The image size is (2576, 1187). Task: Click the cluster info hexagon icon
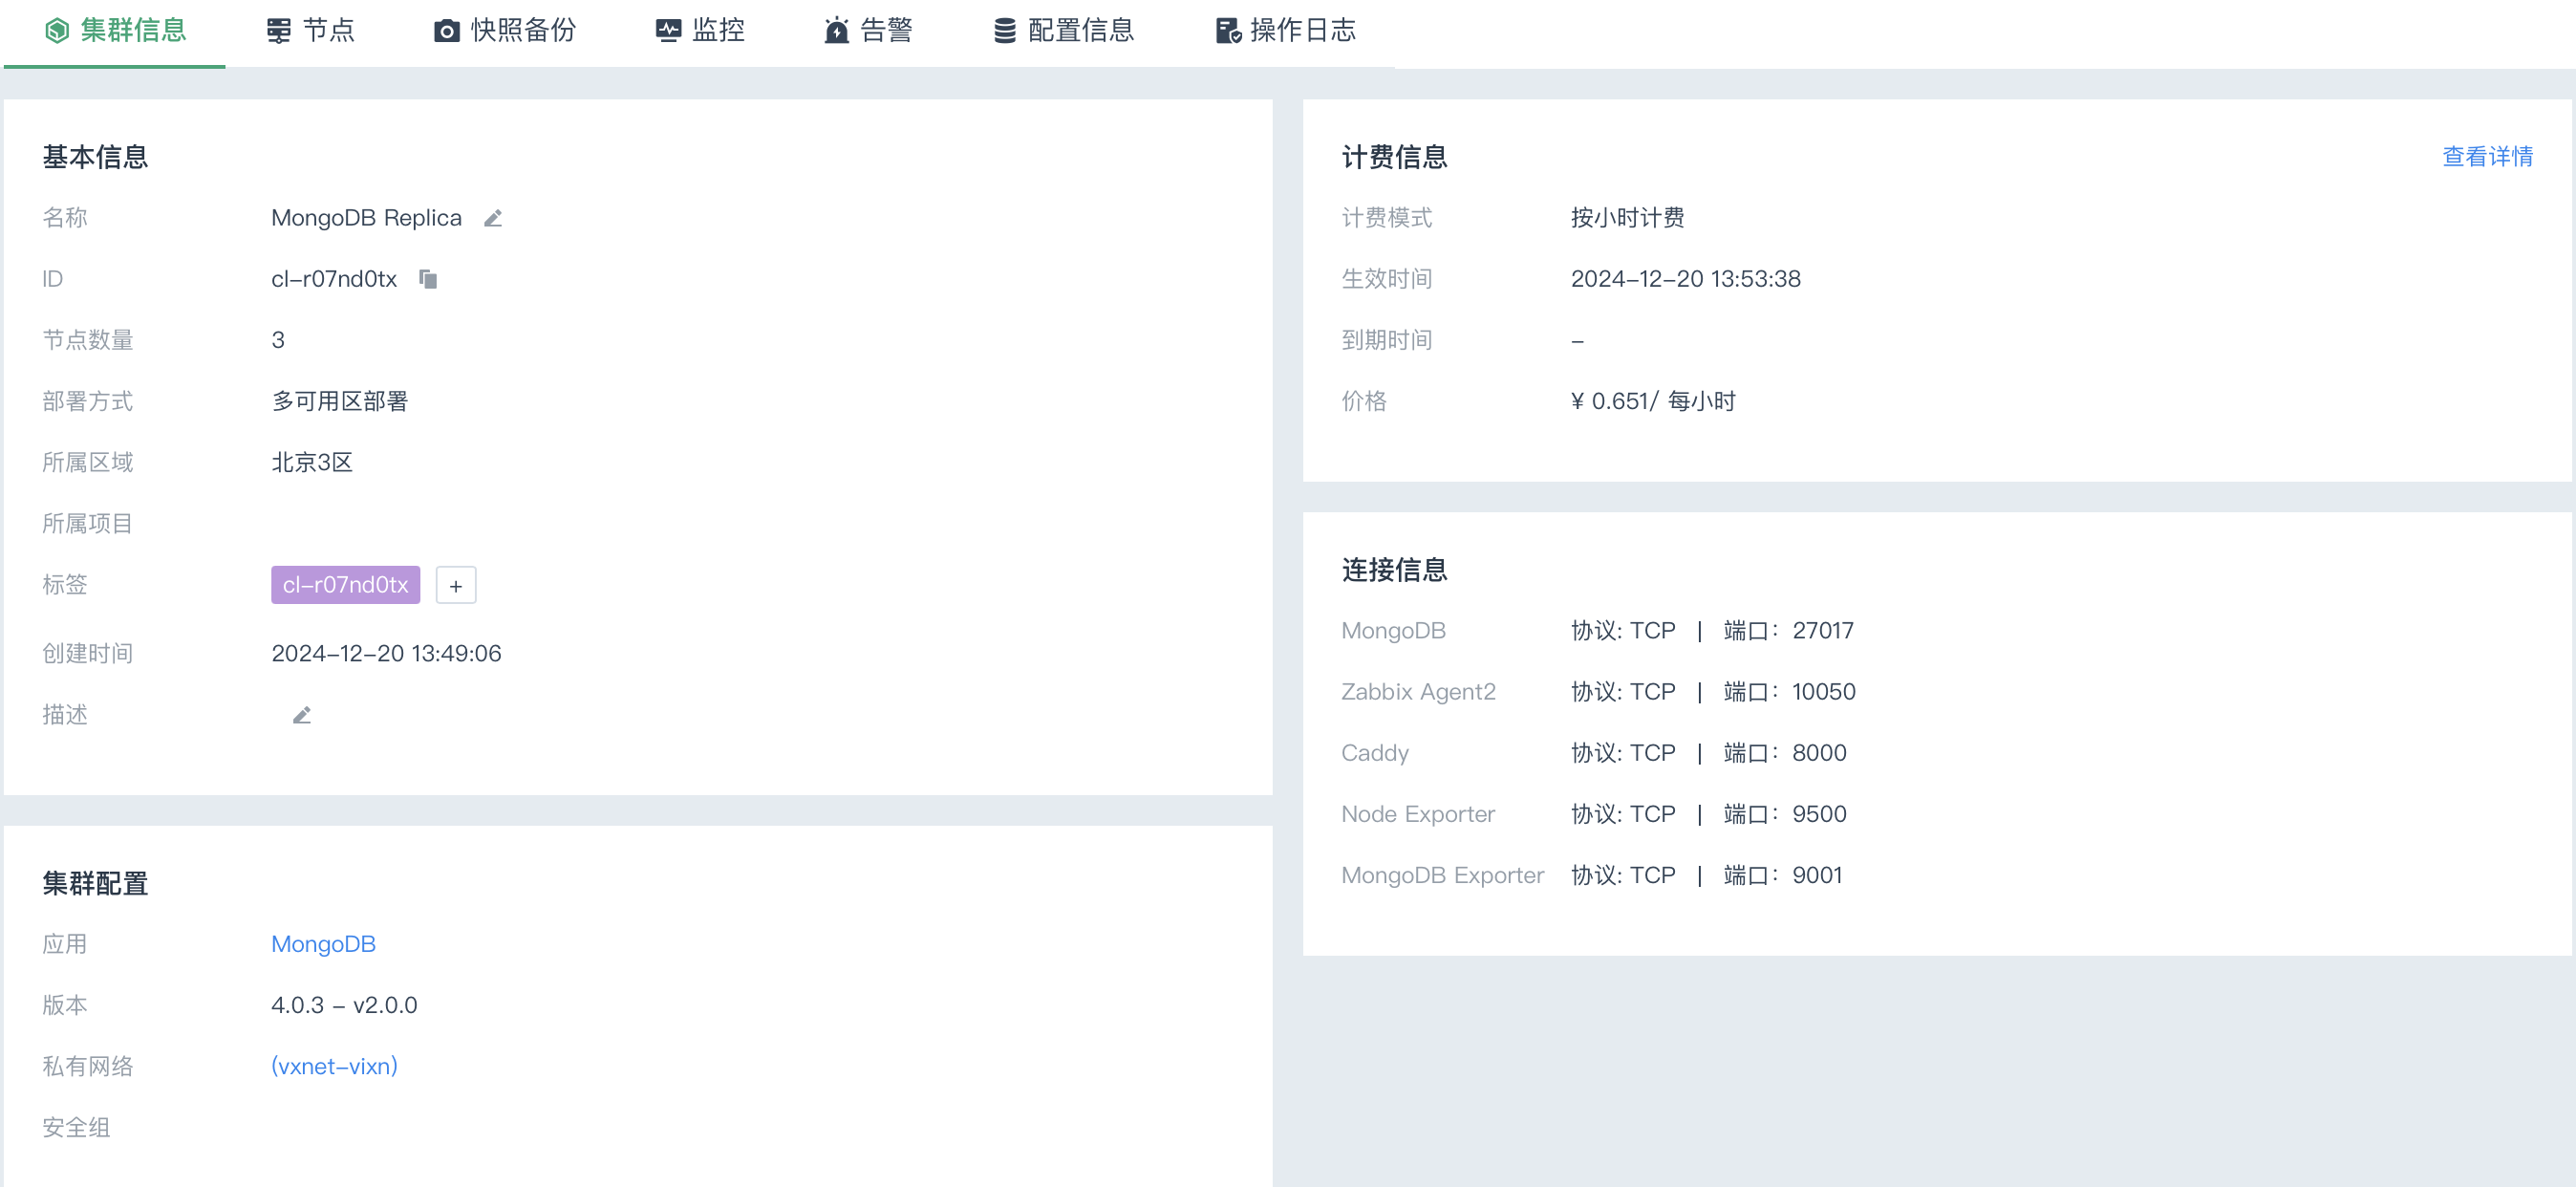(x=57, y=31)
